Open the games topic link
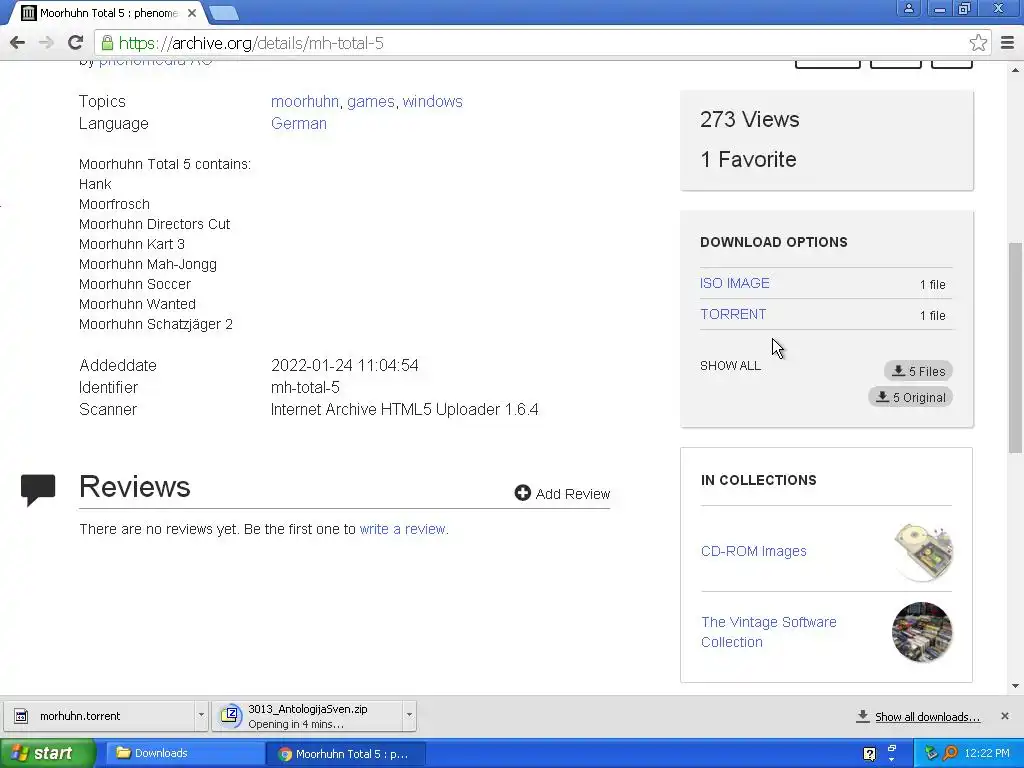Viewport: 1024px width, 768px height. point(370,101)
